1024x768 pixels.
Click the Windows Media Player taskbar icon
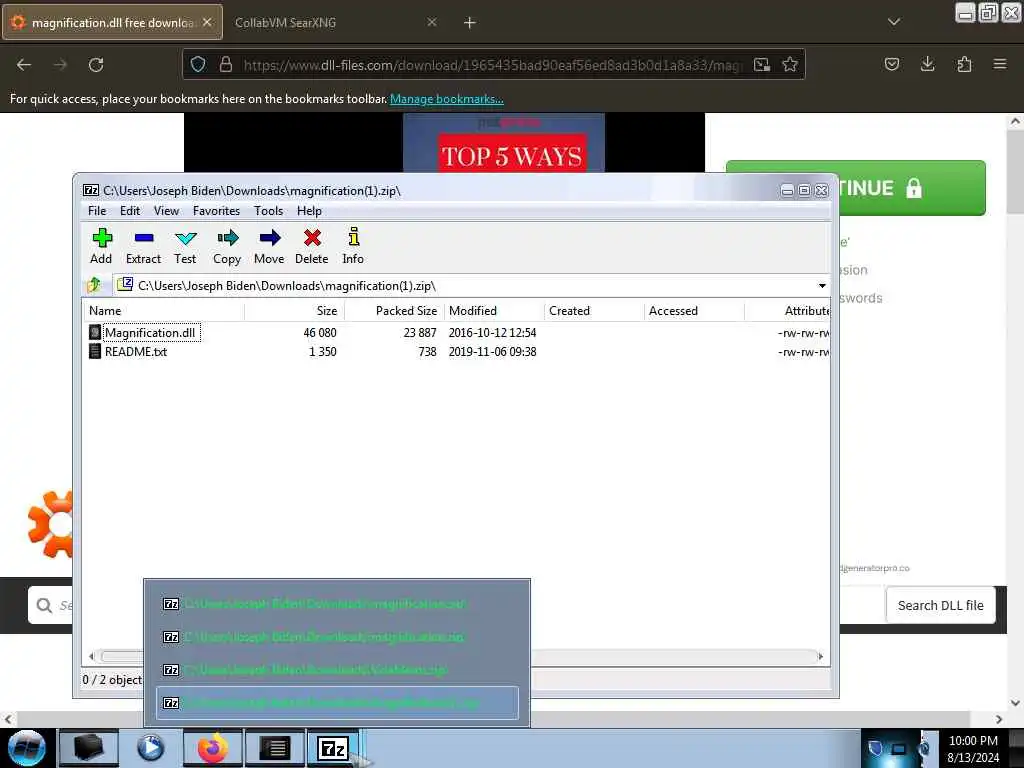(150, 748)
